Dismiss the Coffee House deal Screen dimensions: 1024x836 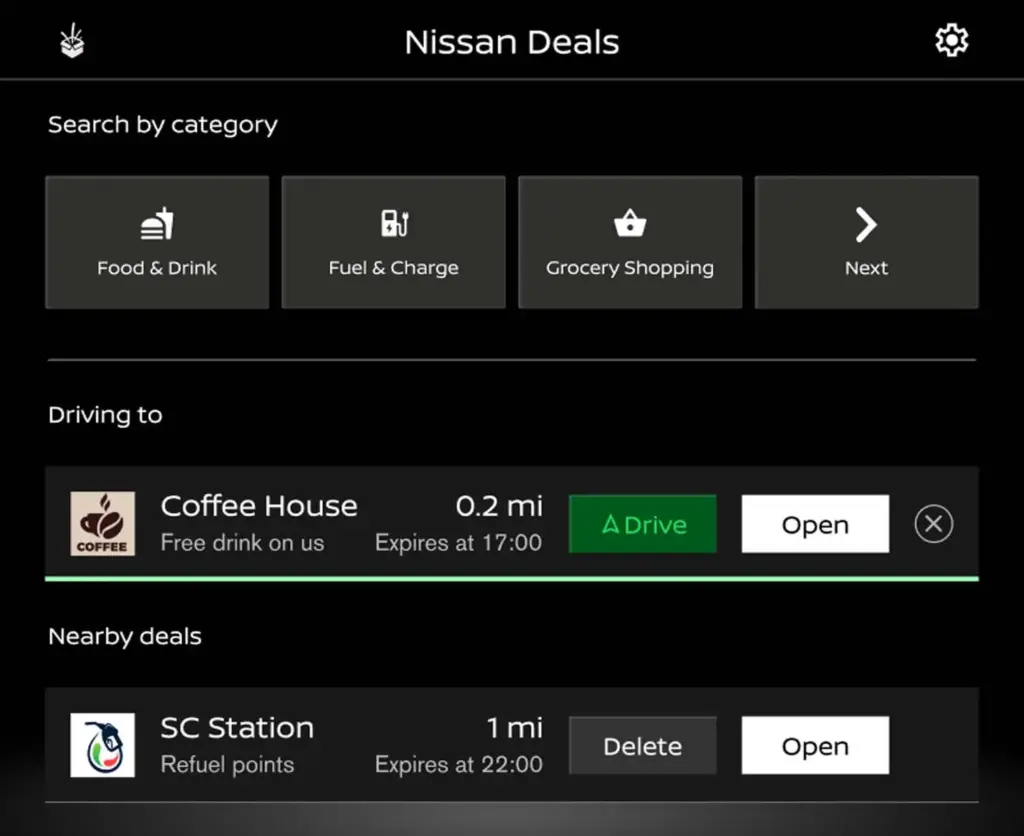pos(933,523)
